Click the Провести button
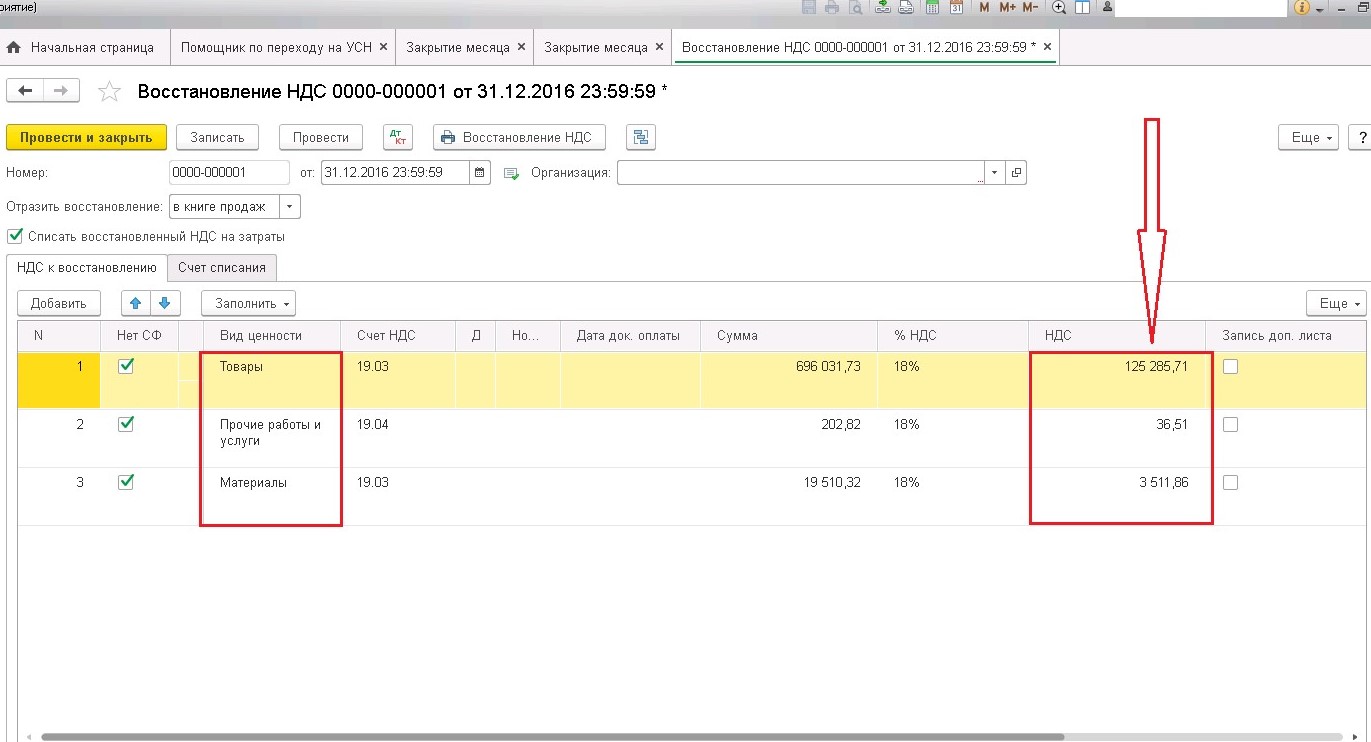This screenshot has width=1371, height=742. 321,138
